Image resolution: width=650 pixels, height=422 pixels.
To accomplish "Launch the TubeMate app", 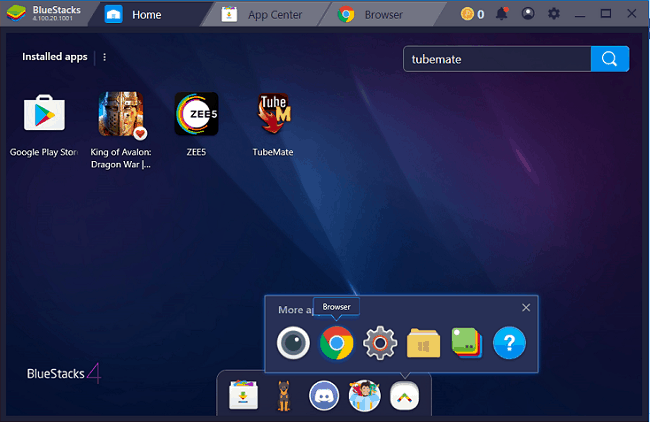I will tap(273, 114).
